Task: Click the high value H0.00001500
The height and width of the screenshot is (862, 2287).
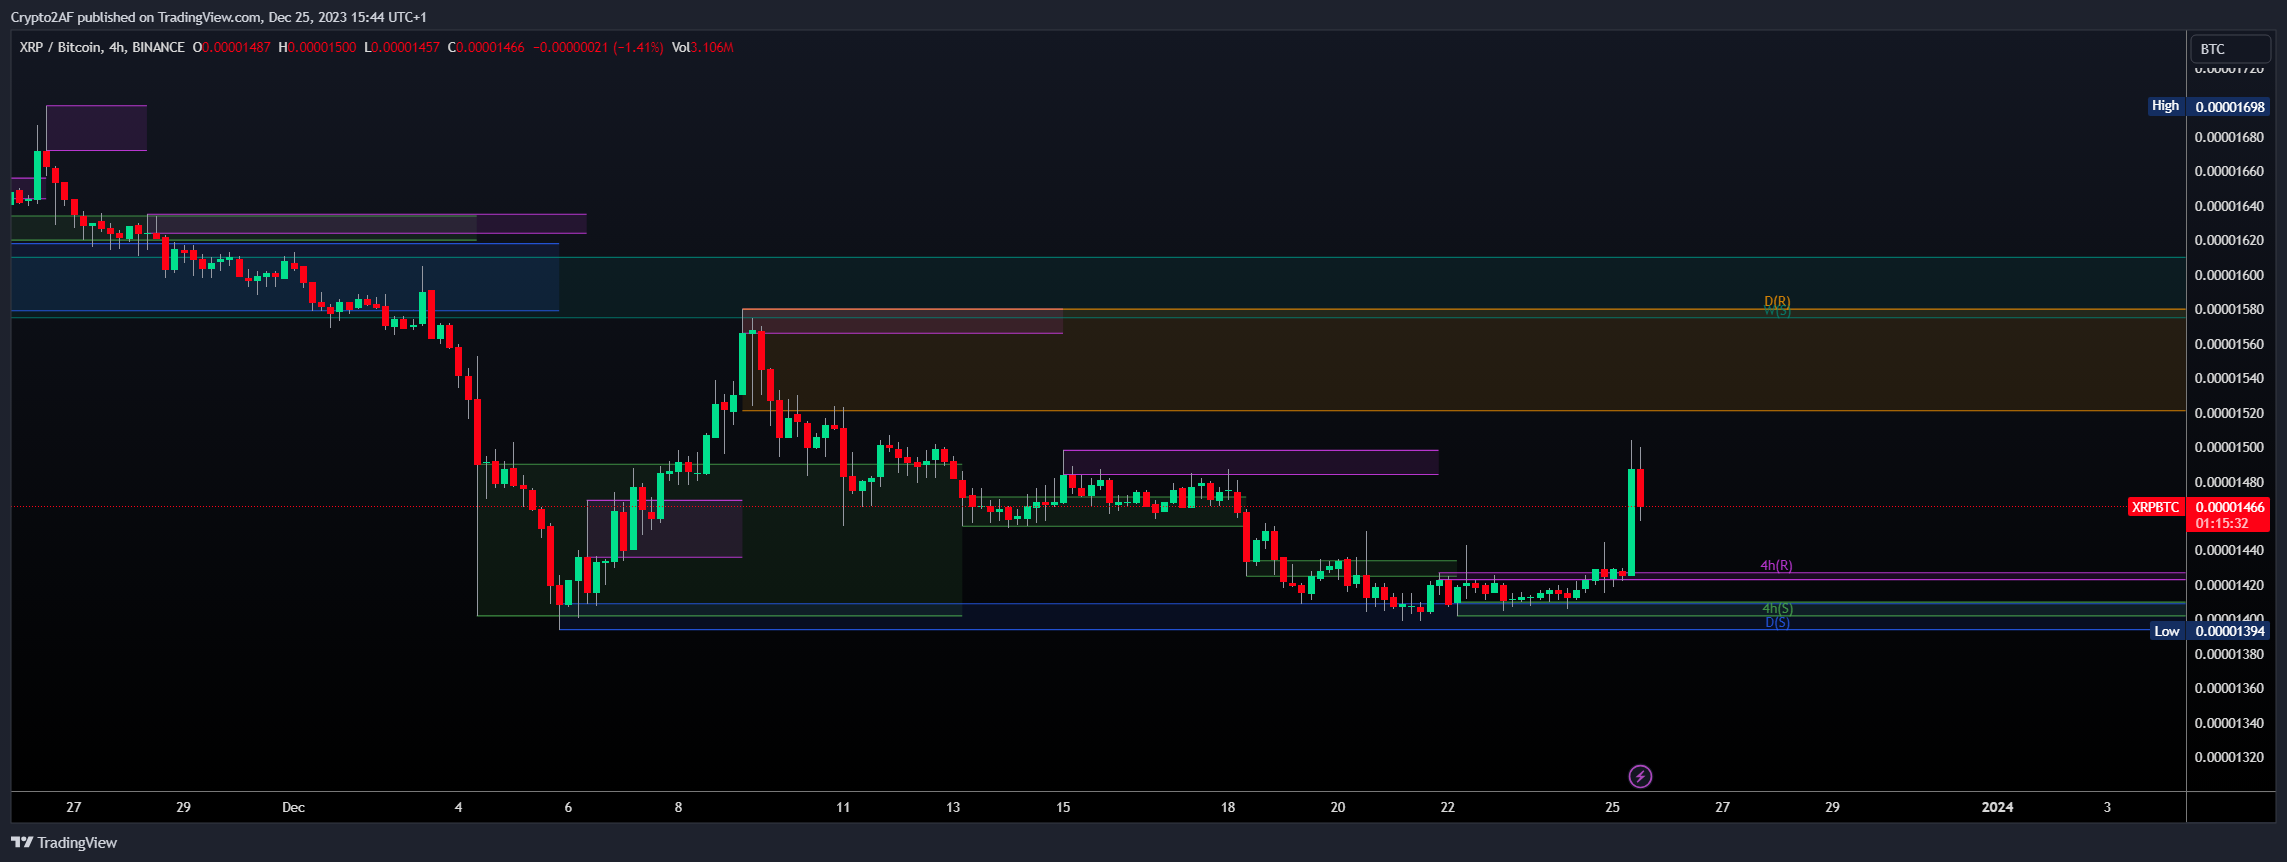Action: tap(317, 47)
